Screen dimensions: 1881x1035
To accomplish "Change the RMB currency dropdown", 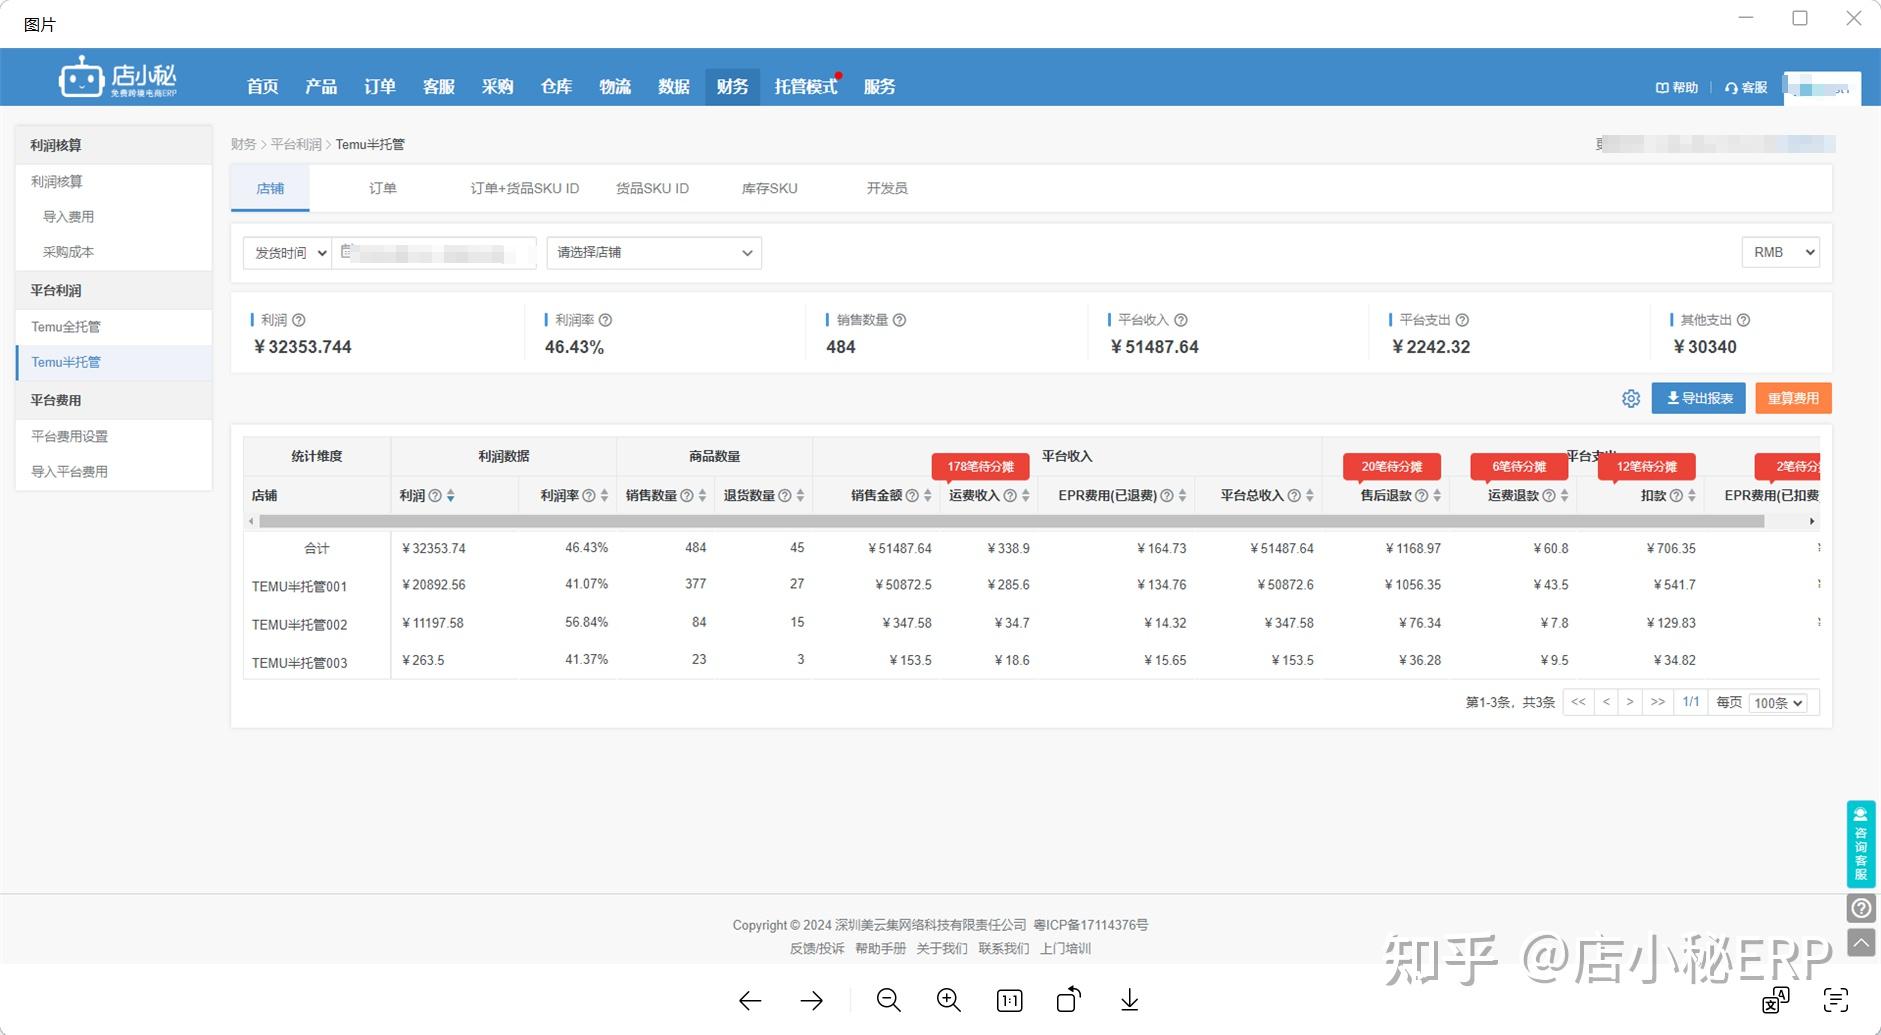I will 1780,252.
